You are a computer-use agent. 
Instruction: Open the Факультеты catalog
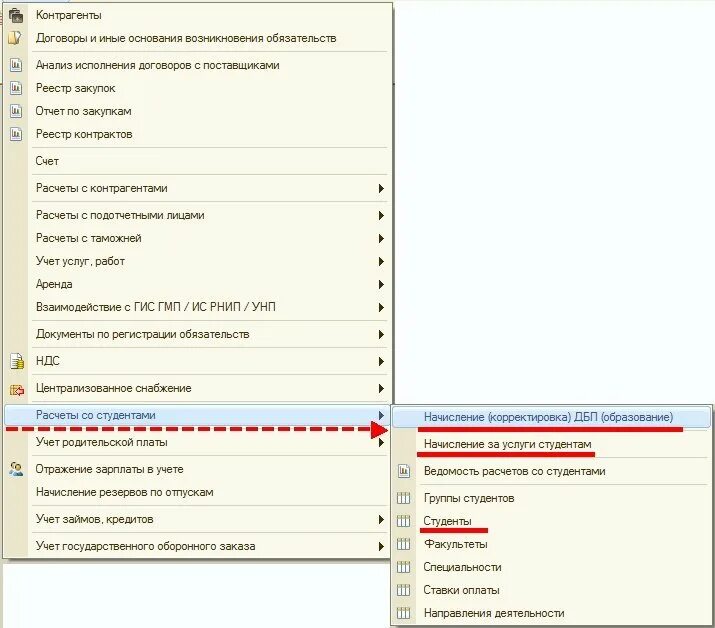tap(552, 544)
